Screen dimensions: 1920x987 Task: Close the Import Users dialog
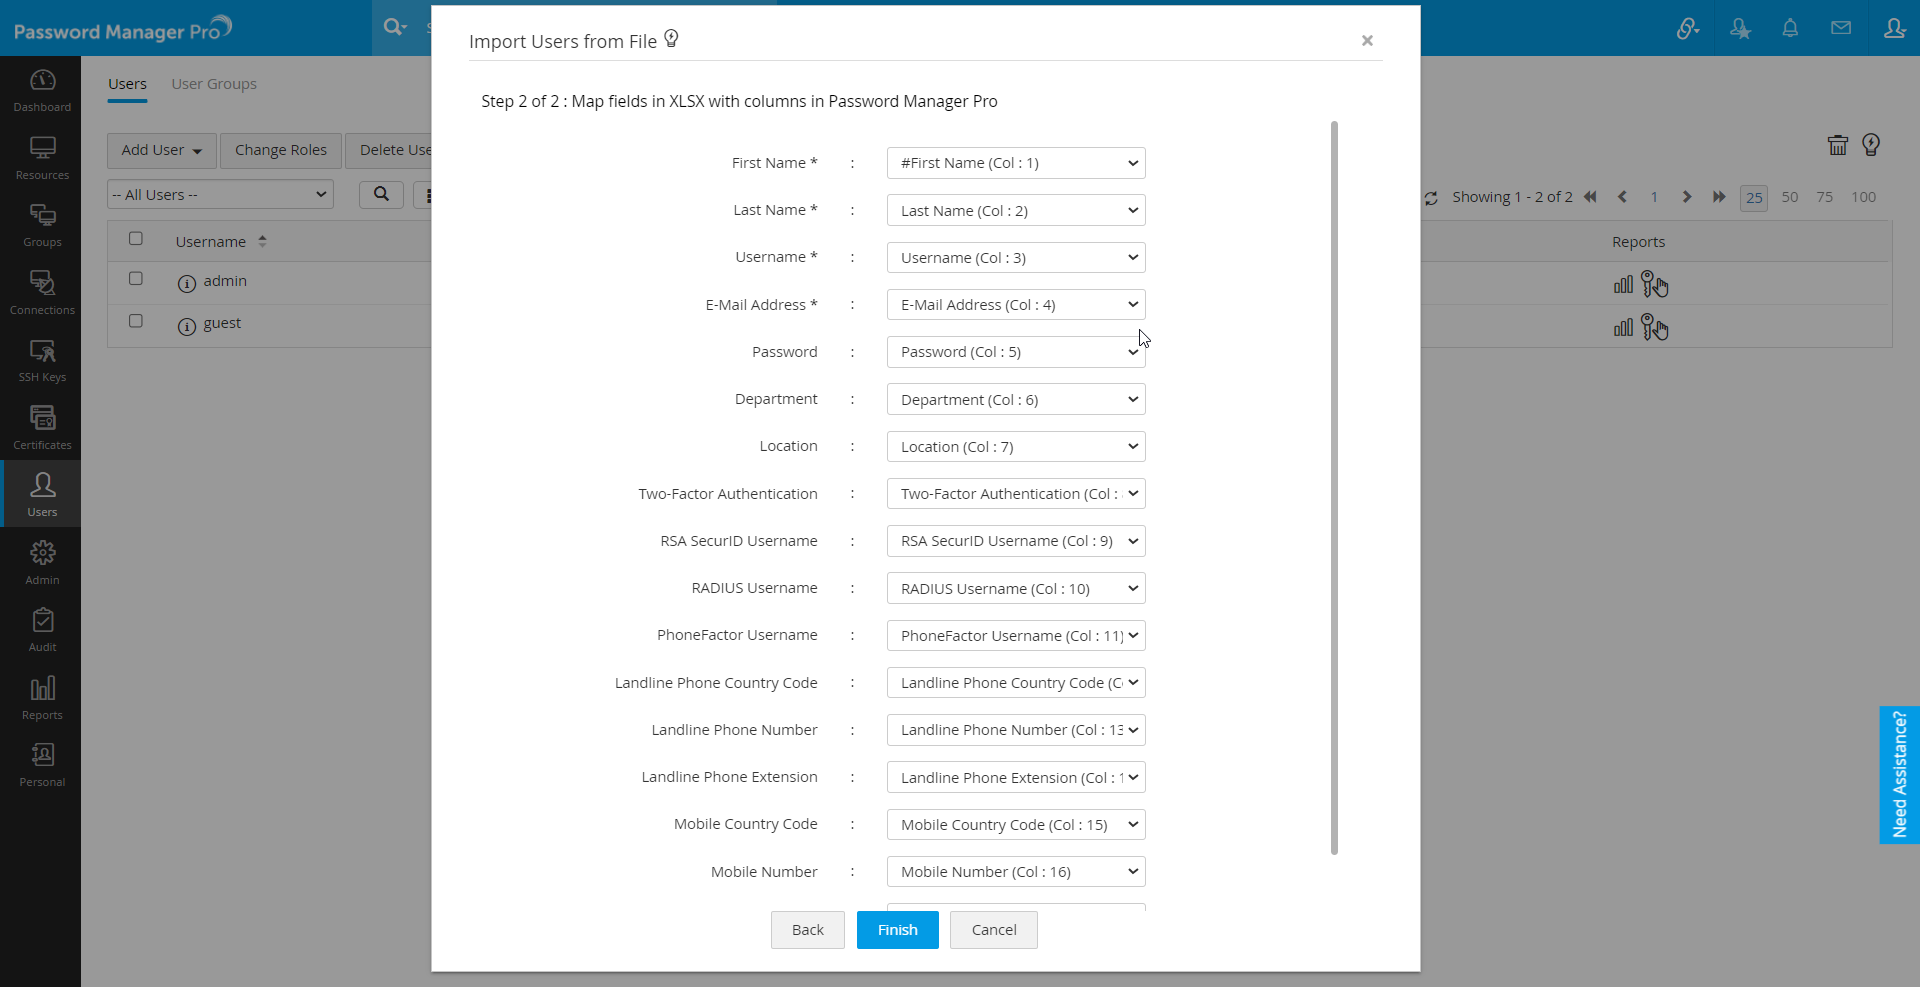1367,40
